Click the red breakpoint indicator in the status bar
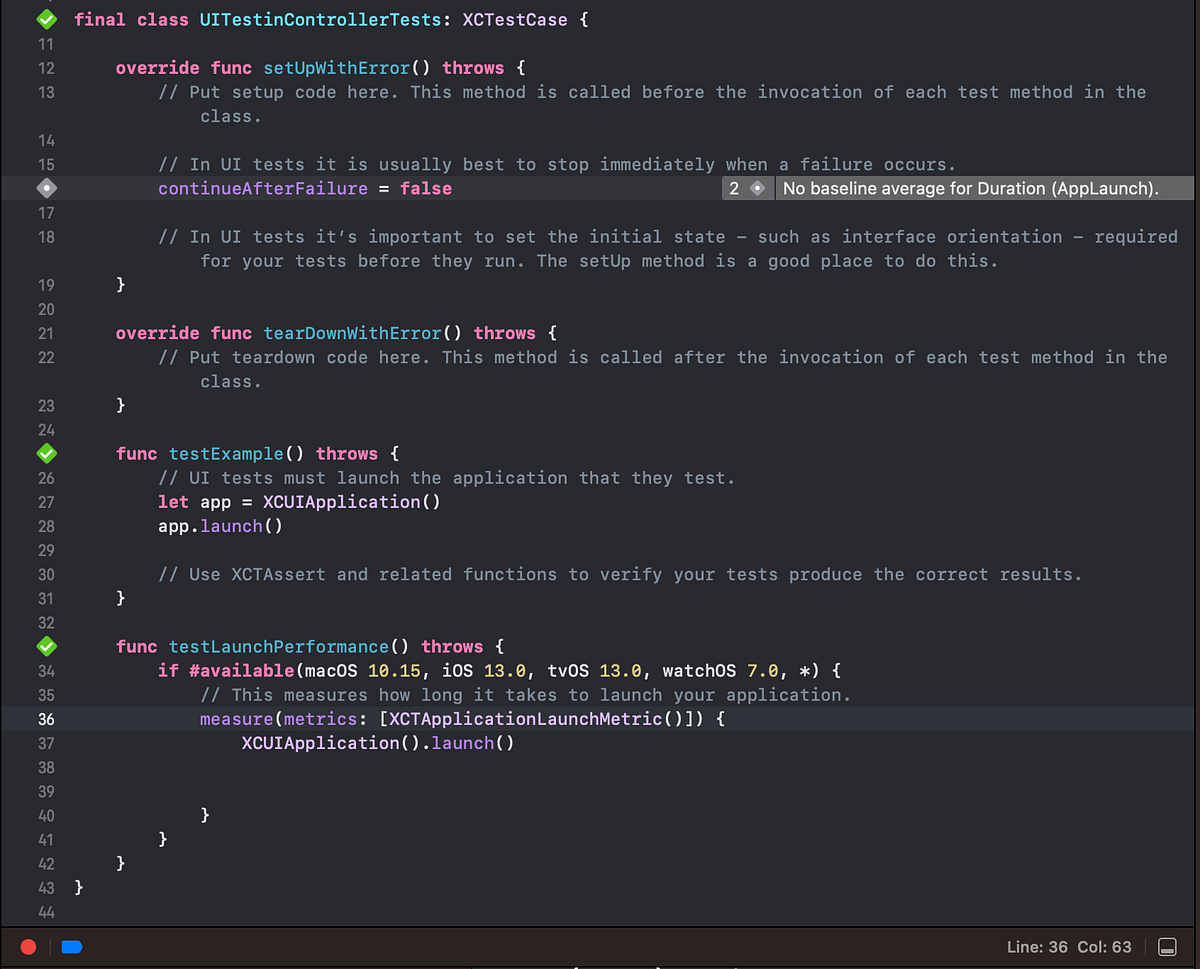The height and width of the screenshot is (969, 1200). [27, 946]
